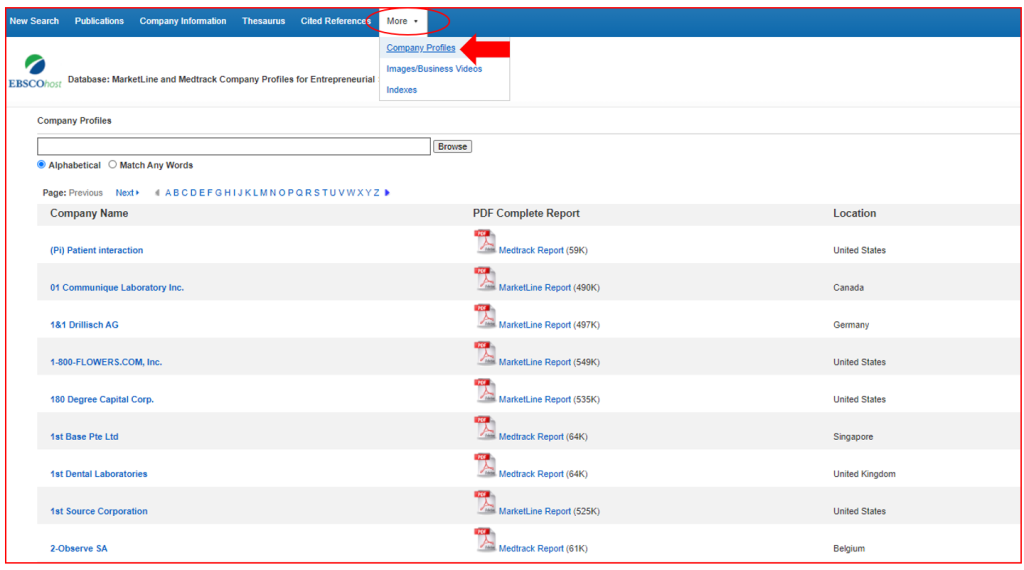Choose Indexes from the More menu
This screenshot has width=1024, height=570.
point(402,90)
